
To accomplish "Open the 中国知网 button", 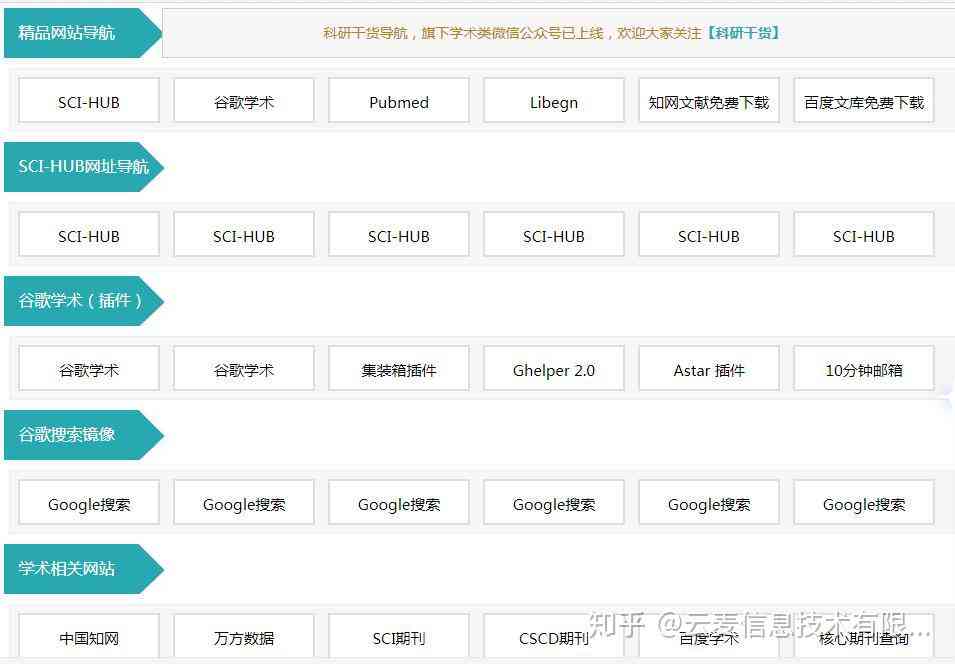I will pyautogui.click(x=89, y=637).
